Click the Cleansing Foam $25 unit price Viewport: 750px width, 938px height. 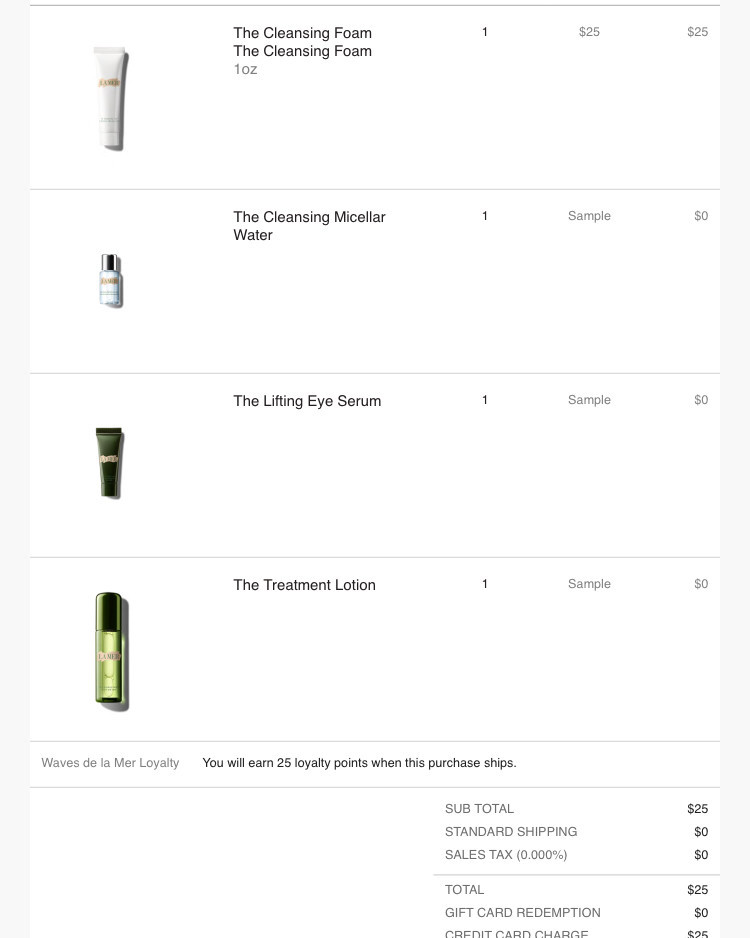click(x=589, y=32)
